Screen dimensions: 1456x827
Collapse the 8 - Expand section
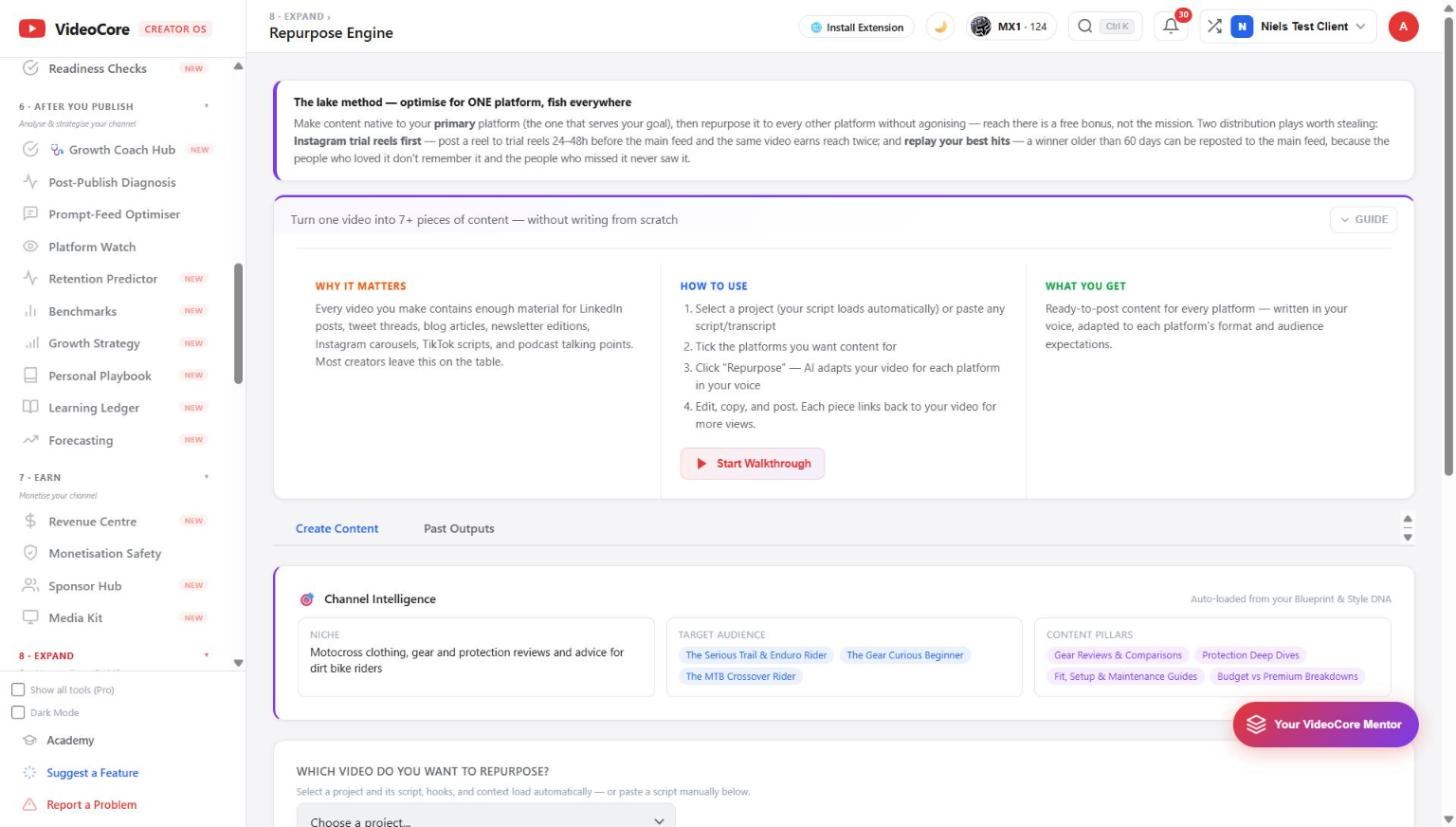[207, 656]
